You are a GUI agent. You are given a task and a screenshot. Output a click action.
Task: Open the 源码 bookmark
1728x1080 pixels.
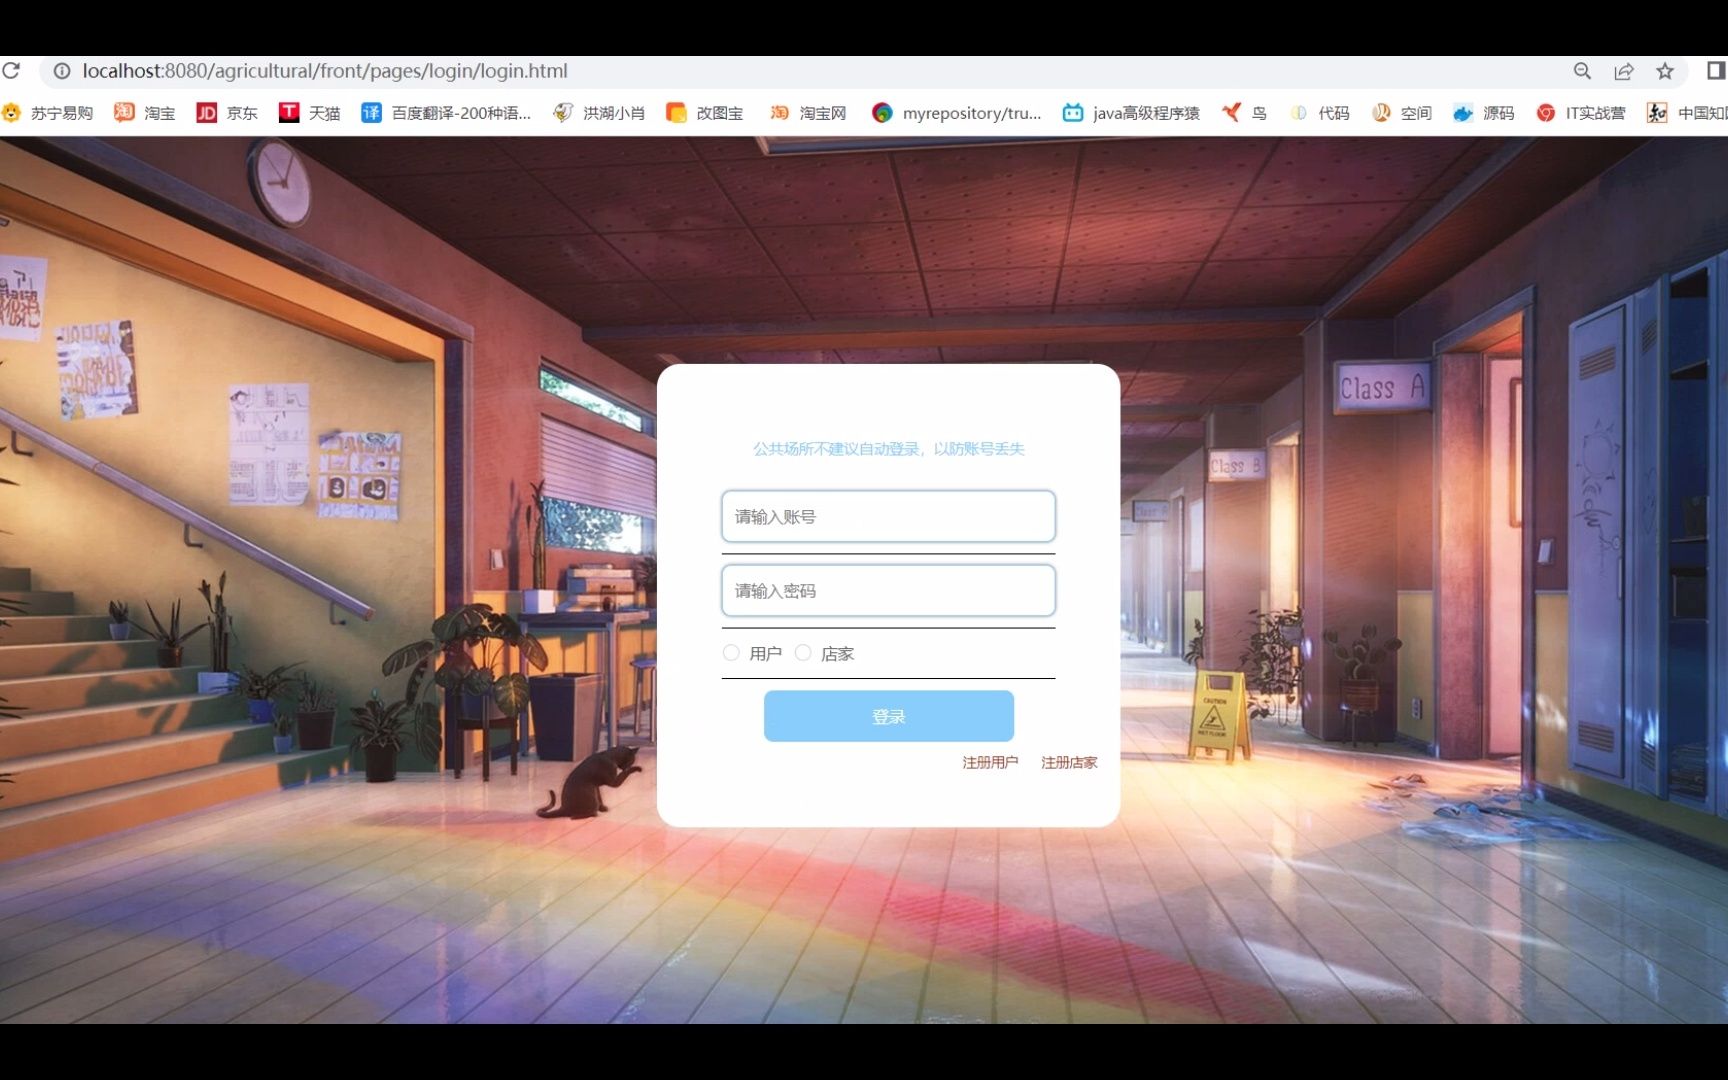(1484, 113)
